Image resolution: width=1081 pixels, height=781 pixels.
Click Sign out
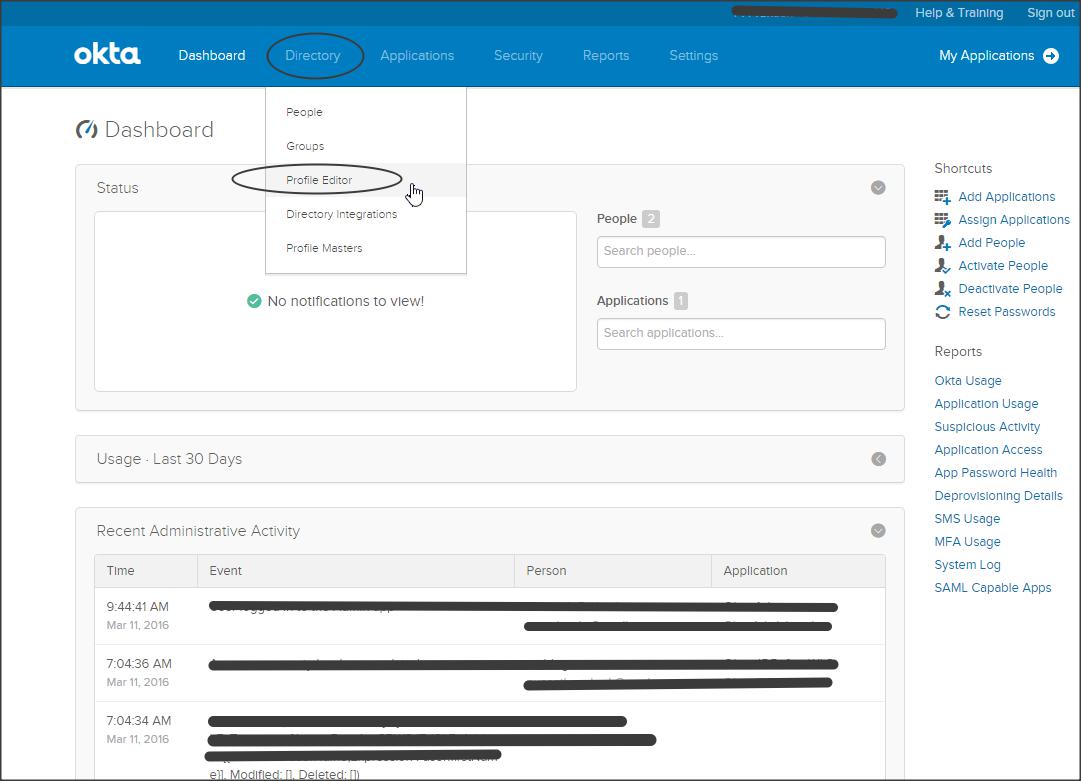point(1051,12)
